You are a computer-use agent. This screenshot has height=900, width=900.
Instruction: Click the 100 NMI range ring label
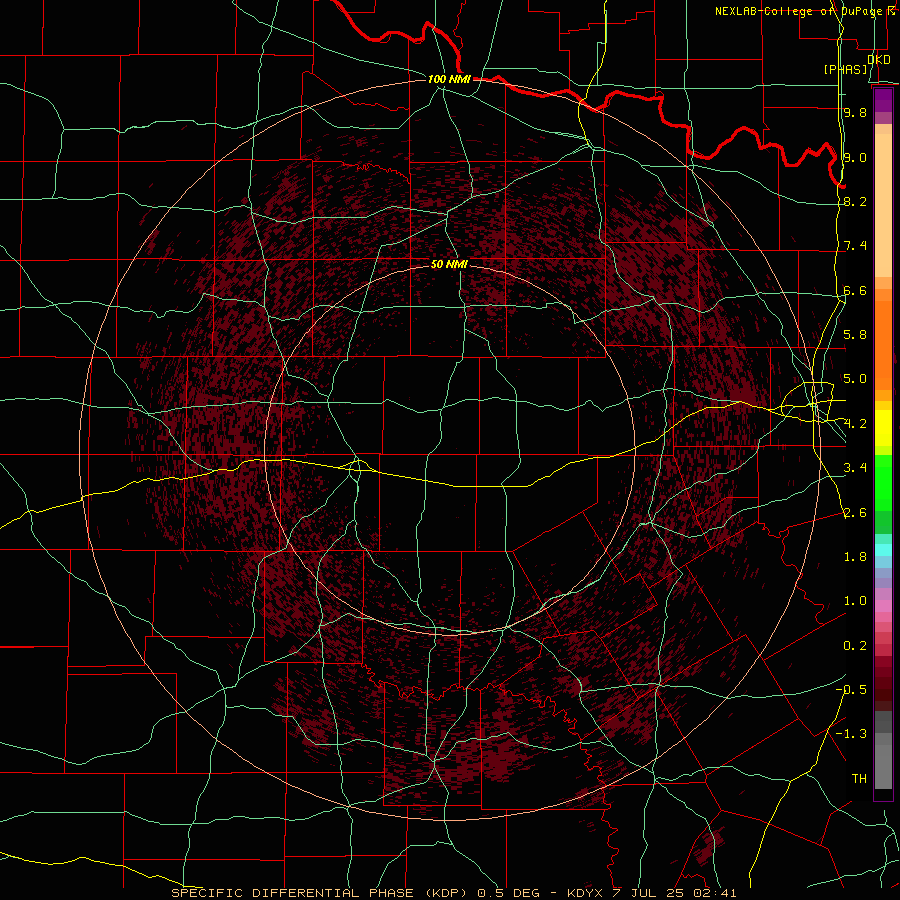click(449, 79)
